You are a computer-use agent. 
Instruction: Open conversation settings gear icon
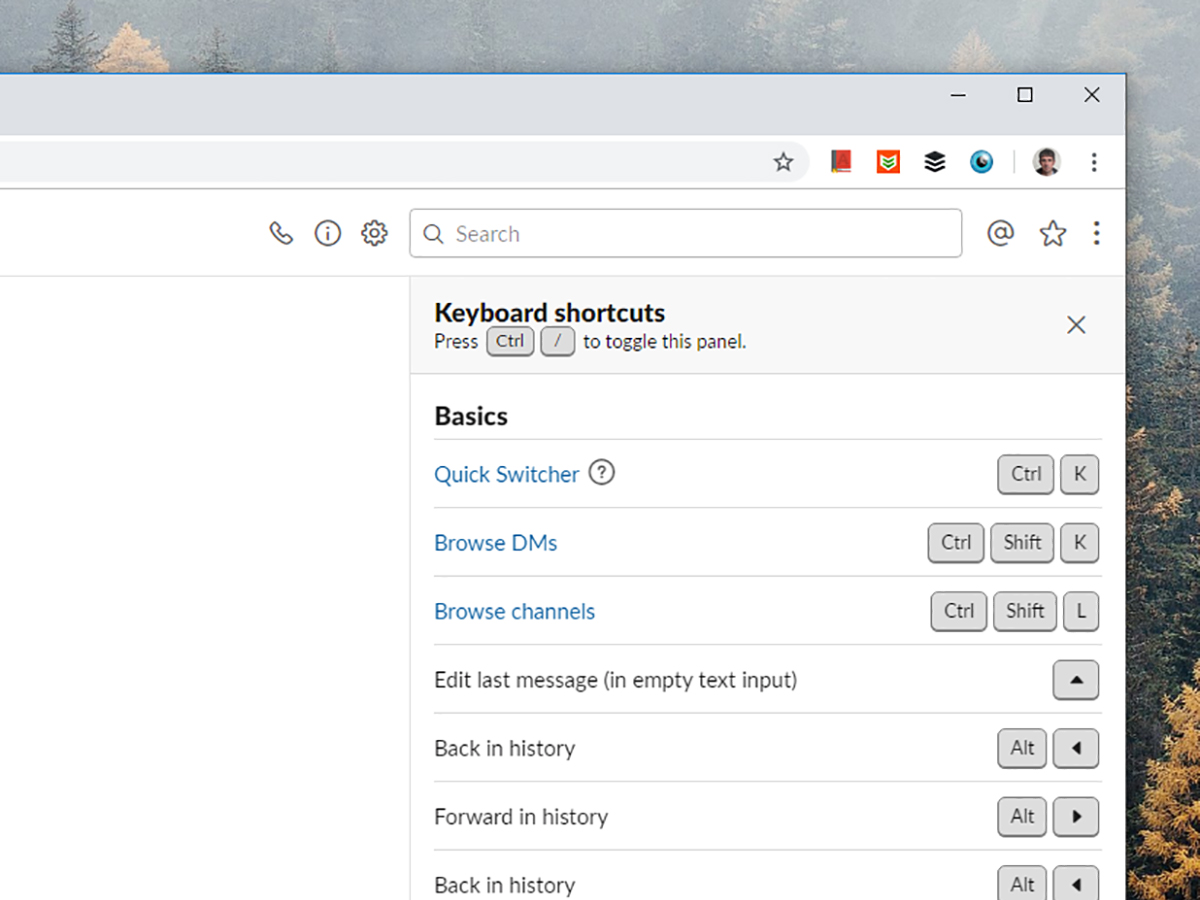pos(375,234)
